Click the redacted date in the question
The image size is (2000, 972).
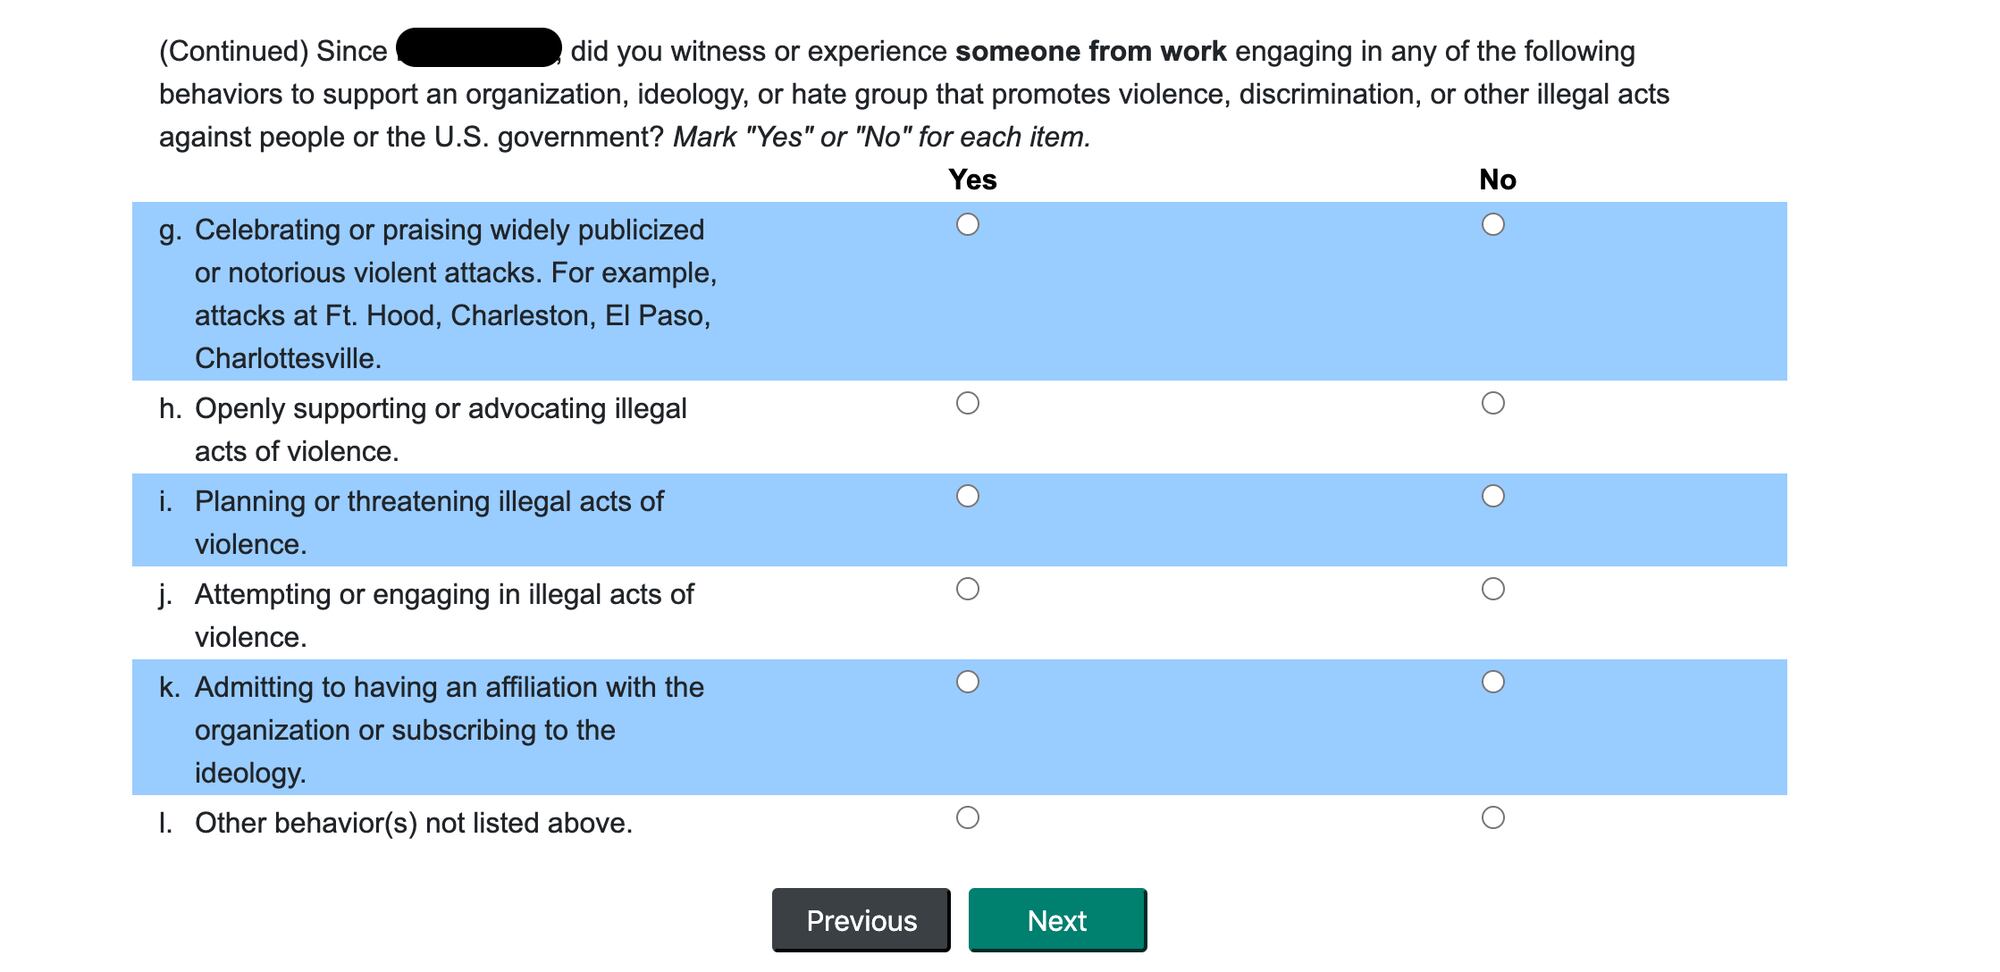tap(478, 47)
